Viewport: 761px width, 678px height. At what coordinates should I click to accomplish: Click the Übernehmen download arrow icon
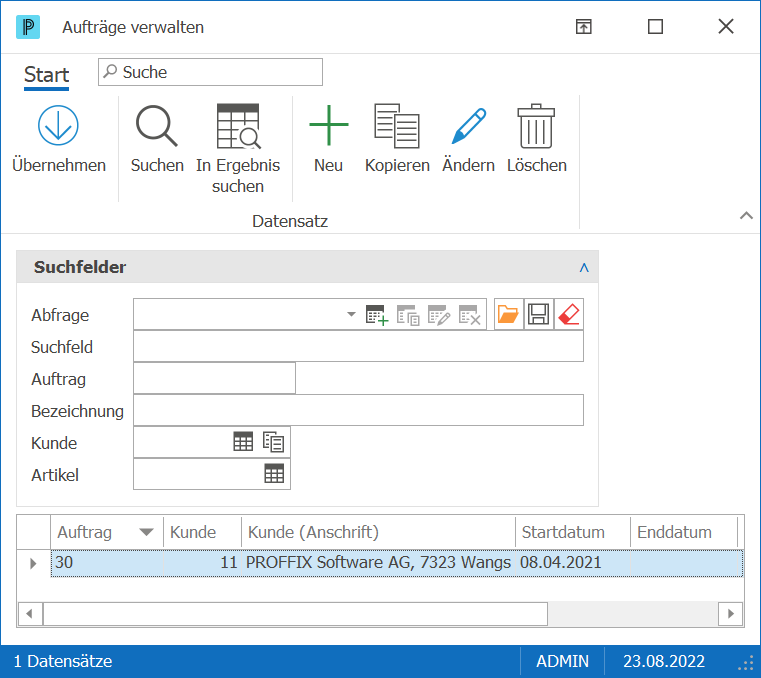[x=58, y=125]
